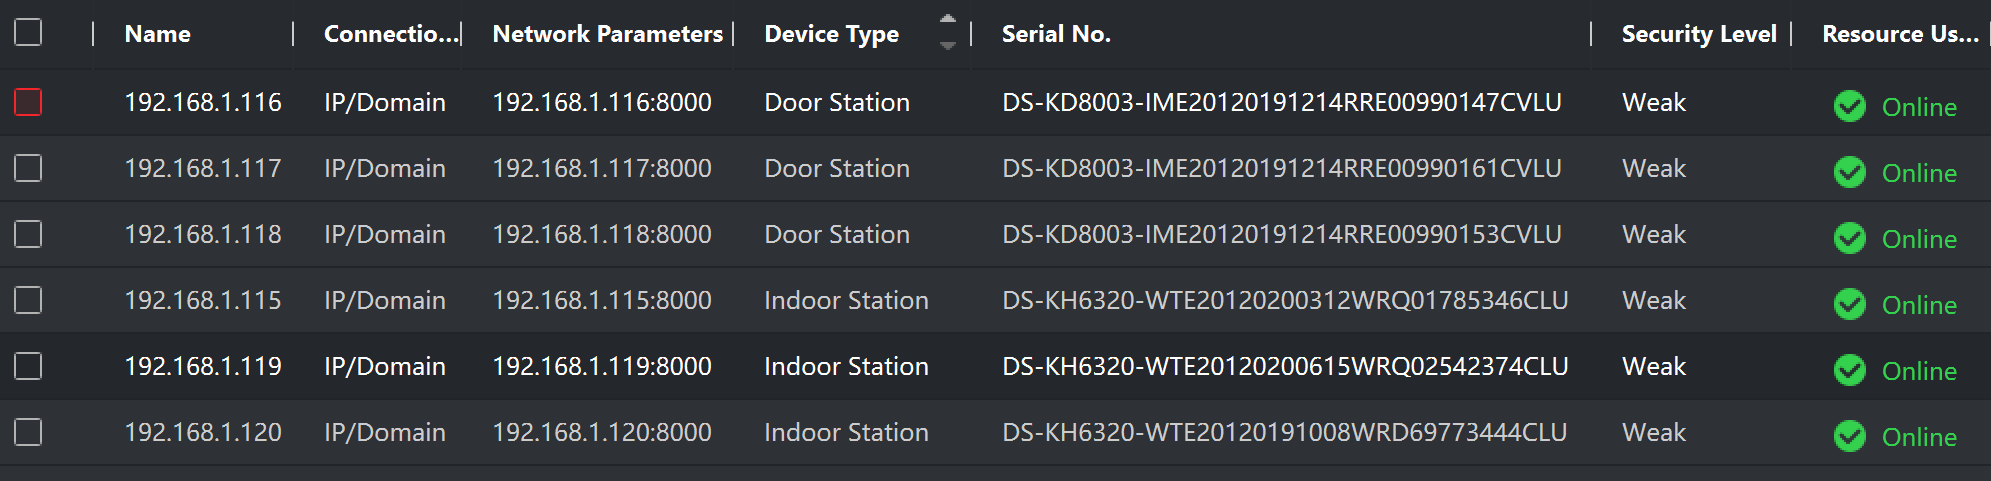Check the box for device 192.168.1.116
The height and width of the screenshot is (481, 1991).
[28, 102]
